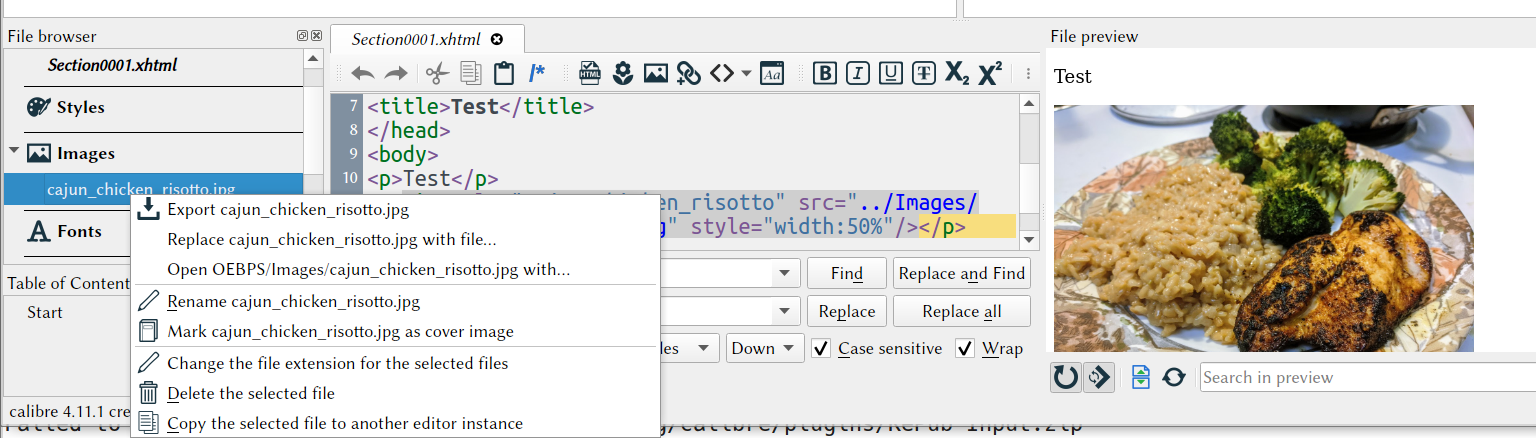The image size is (1536, 438).
Task: Open the tag insert dropdown arrow
Action: [x=746, y=74]
